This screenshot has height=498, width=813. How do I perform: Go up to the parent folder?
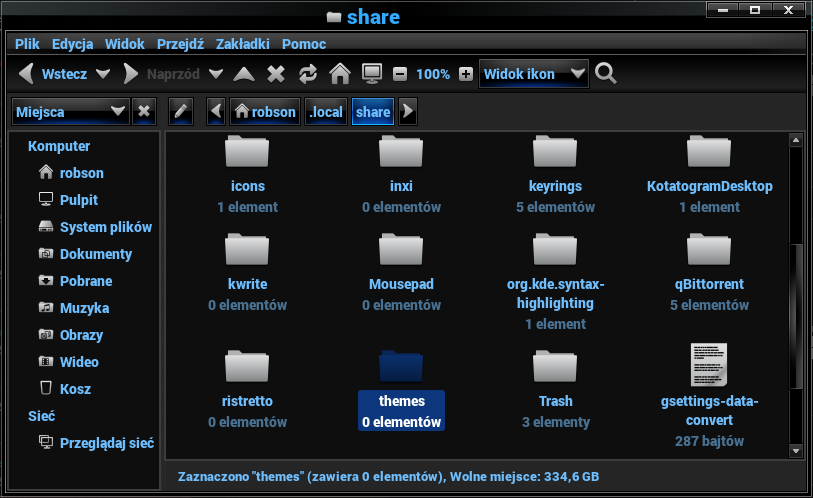coord(244,74)
